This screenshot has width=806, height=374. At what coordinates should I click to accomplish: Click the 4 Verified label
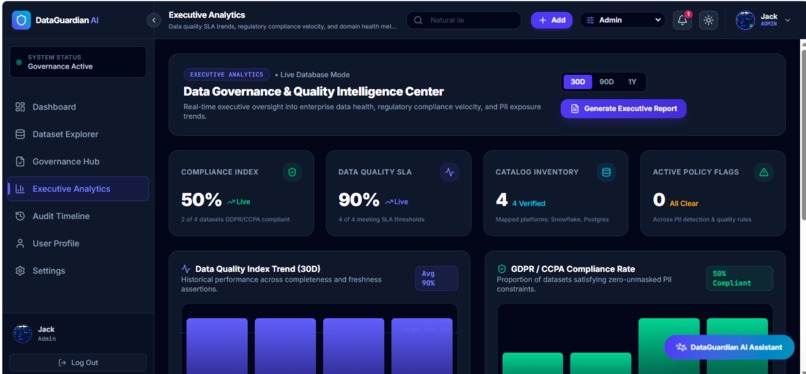point(528,203)
